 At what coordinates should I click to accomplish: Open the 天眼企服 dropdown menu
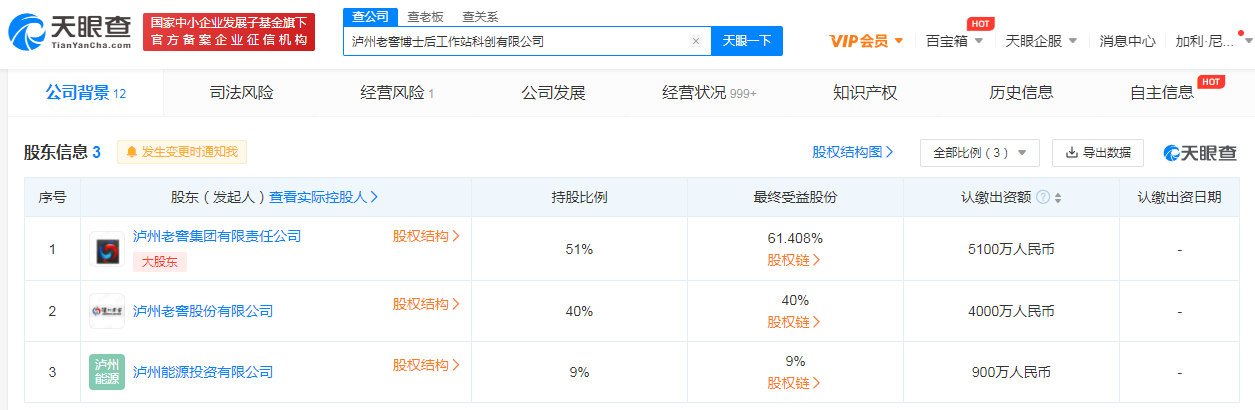(1041, 41)
